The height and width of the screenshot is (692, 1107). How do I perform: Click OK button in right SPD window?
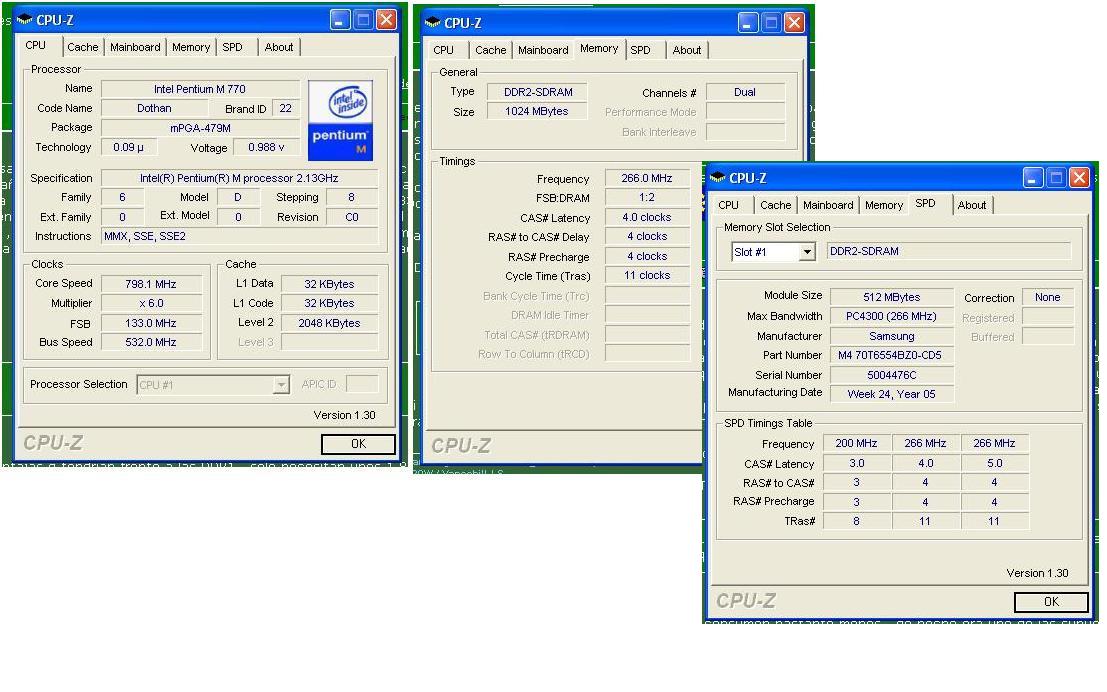point(1051,602)
